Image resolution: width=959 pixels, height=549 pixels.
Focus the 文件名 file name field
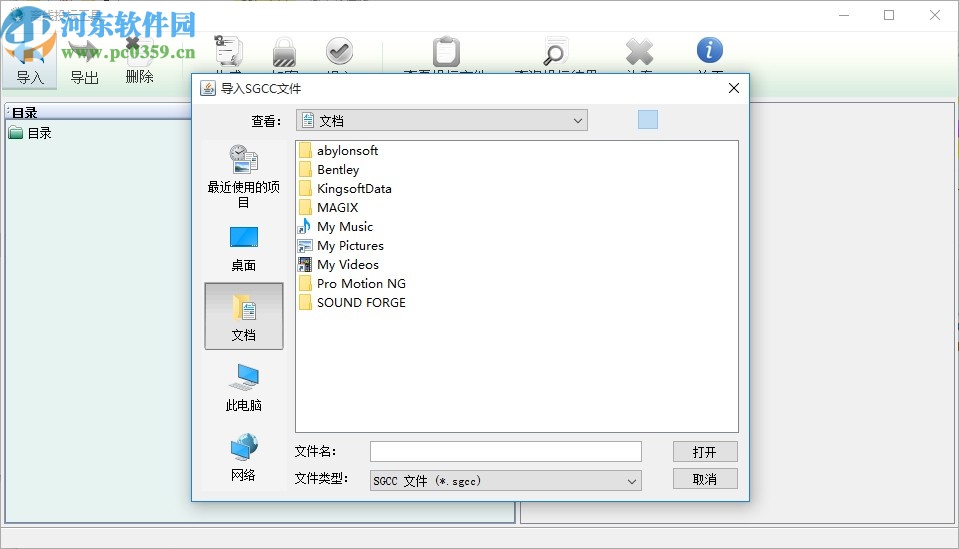coord(506,452)
